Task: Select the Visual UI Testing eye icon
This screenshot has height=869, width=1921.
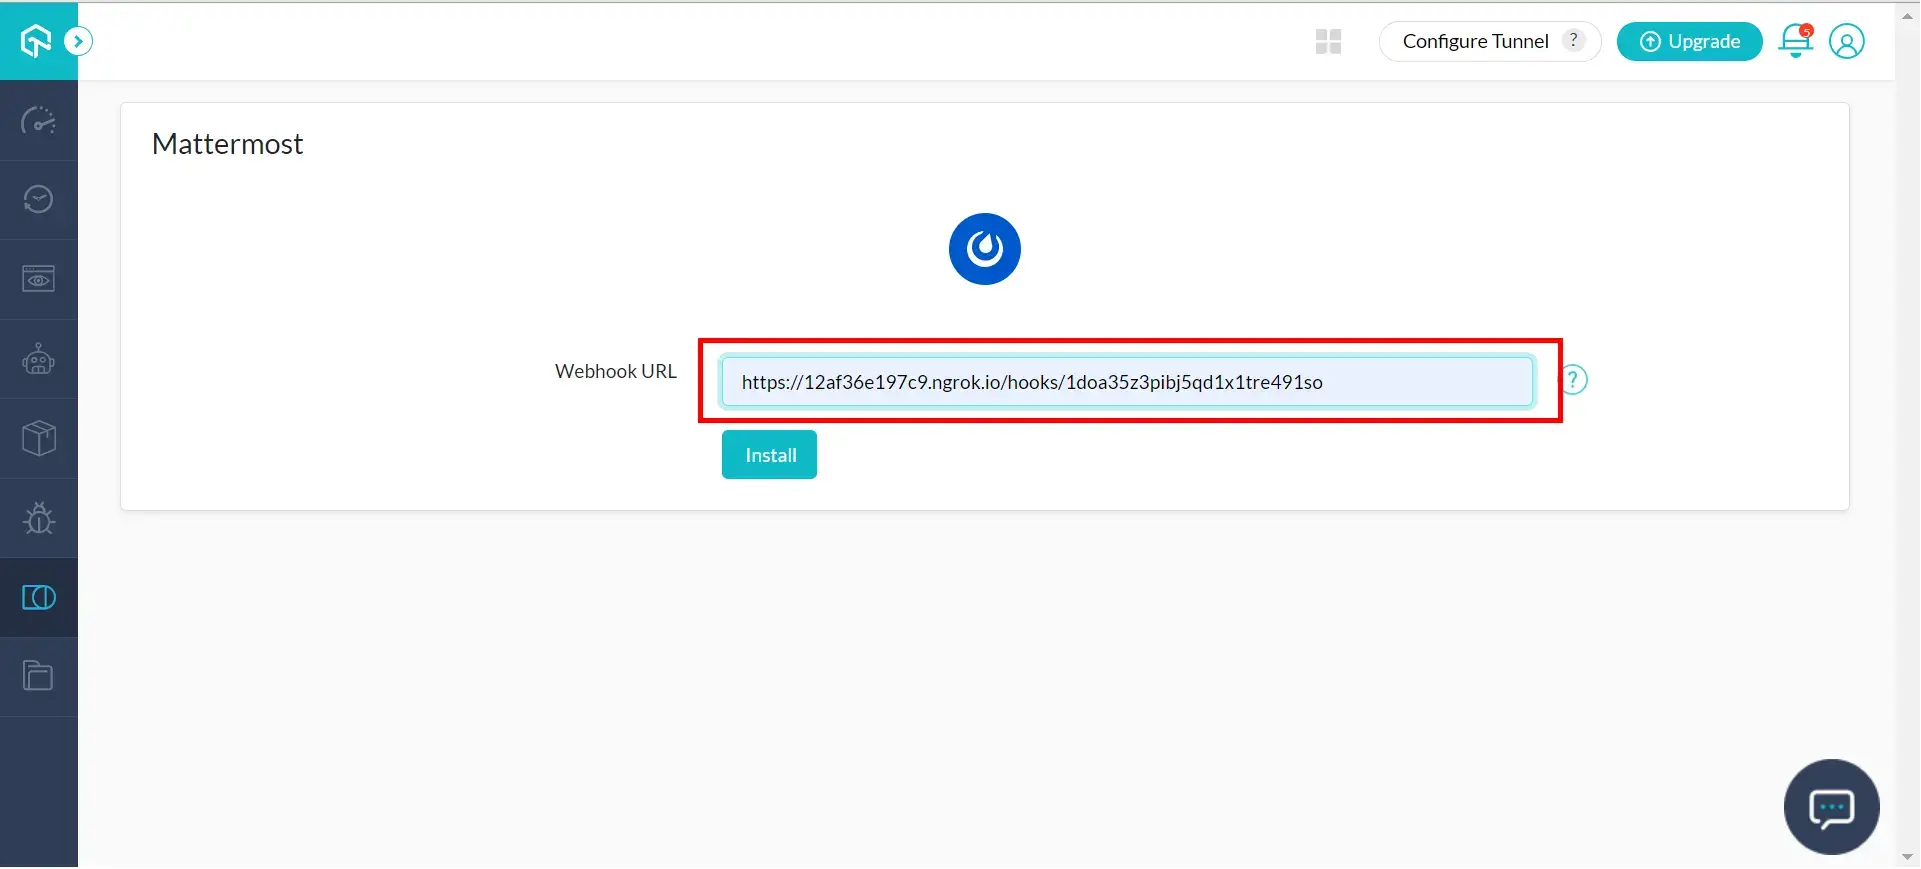Action: pos(38,279)
